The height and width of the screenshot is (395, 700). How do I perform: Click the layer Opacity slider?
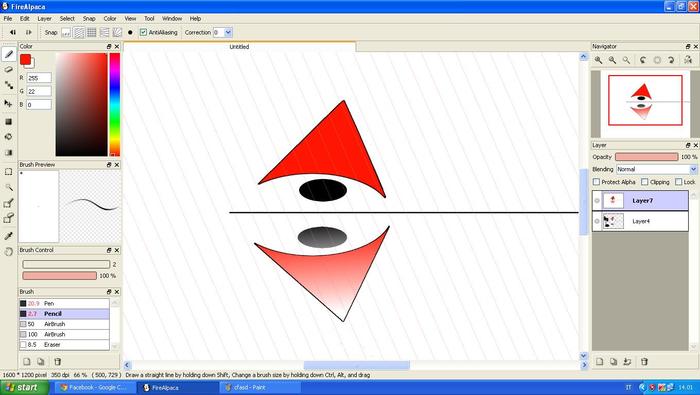[x=646, y=157]
